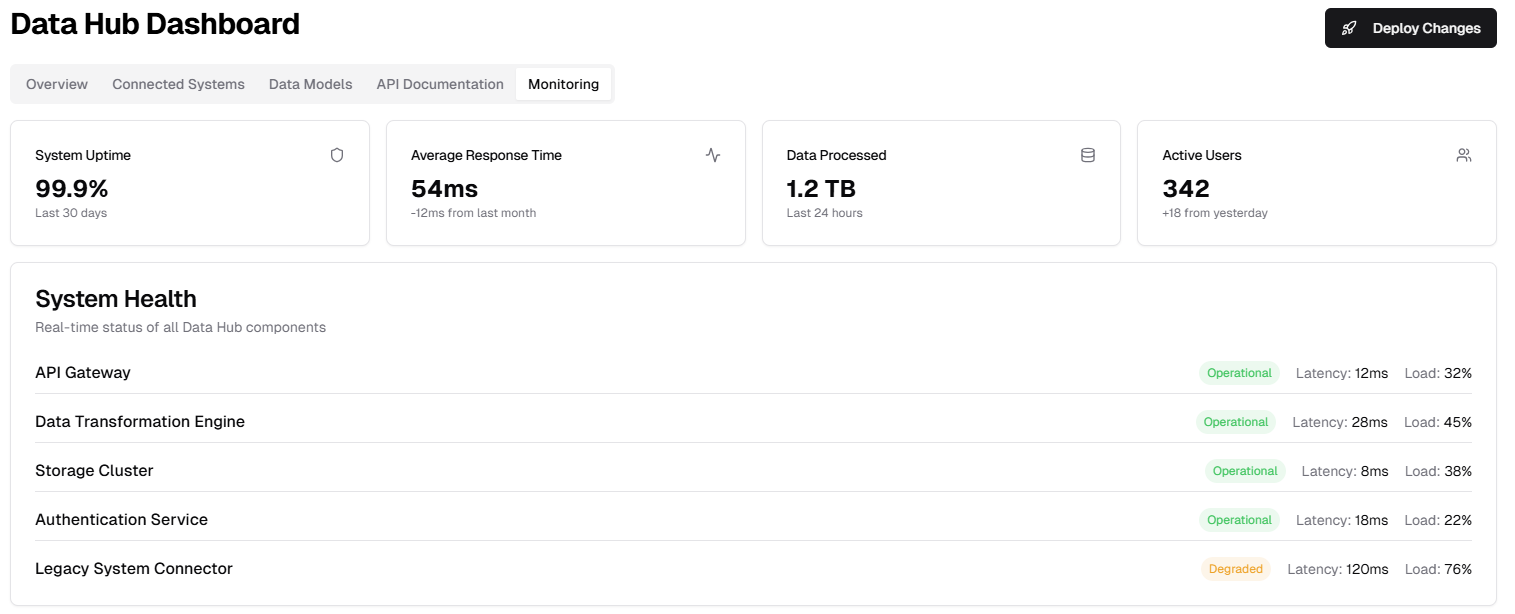Open the API Documentation tab
The width and height of the screenshot is (1515, 614).
(440, 84)
